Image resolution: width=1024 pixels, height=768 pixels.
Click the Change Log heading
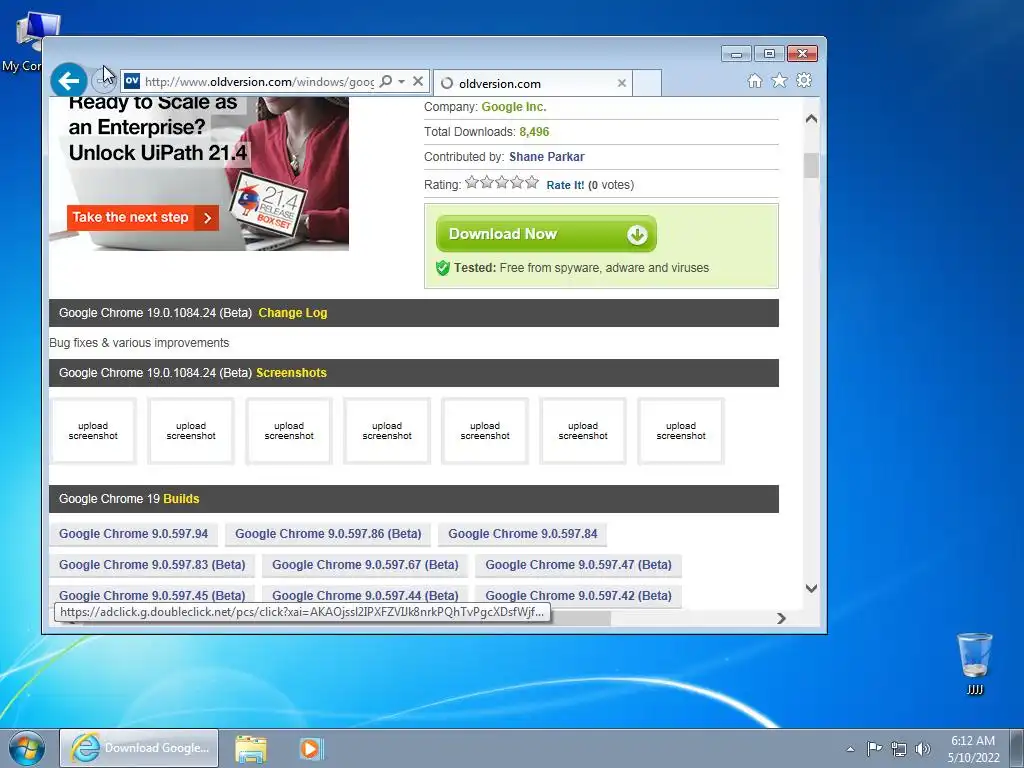293,313
